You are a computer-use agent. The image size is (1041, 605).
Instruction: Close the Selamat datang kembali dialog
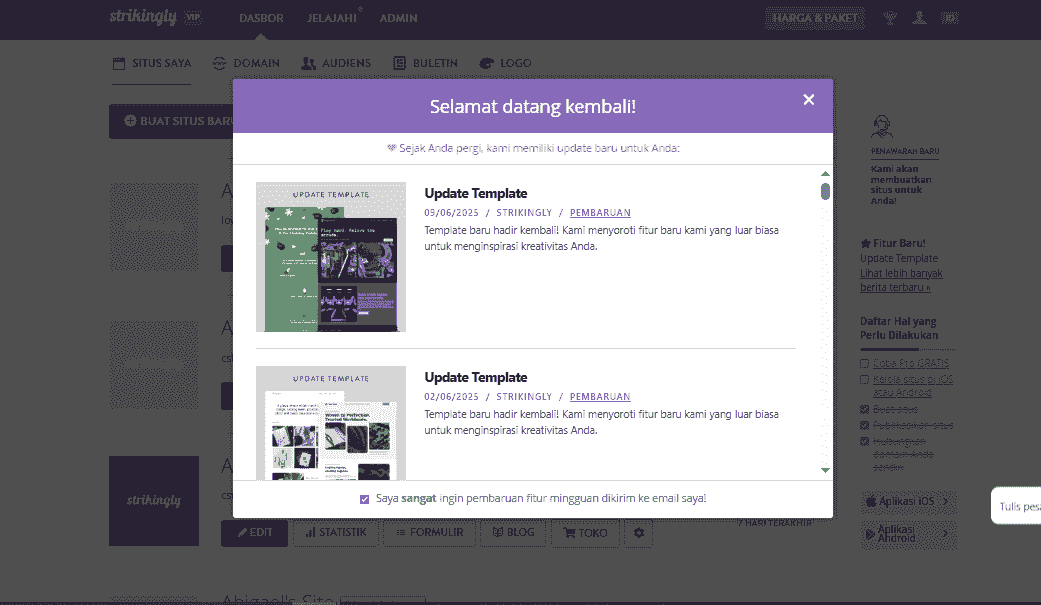(x=808, y=100)
